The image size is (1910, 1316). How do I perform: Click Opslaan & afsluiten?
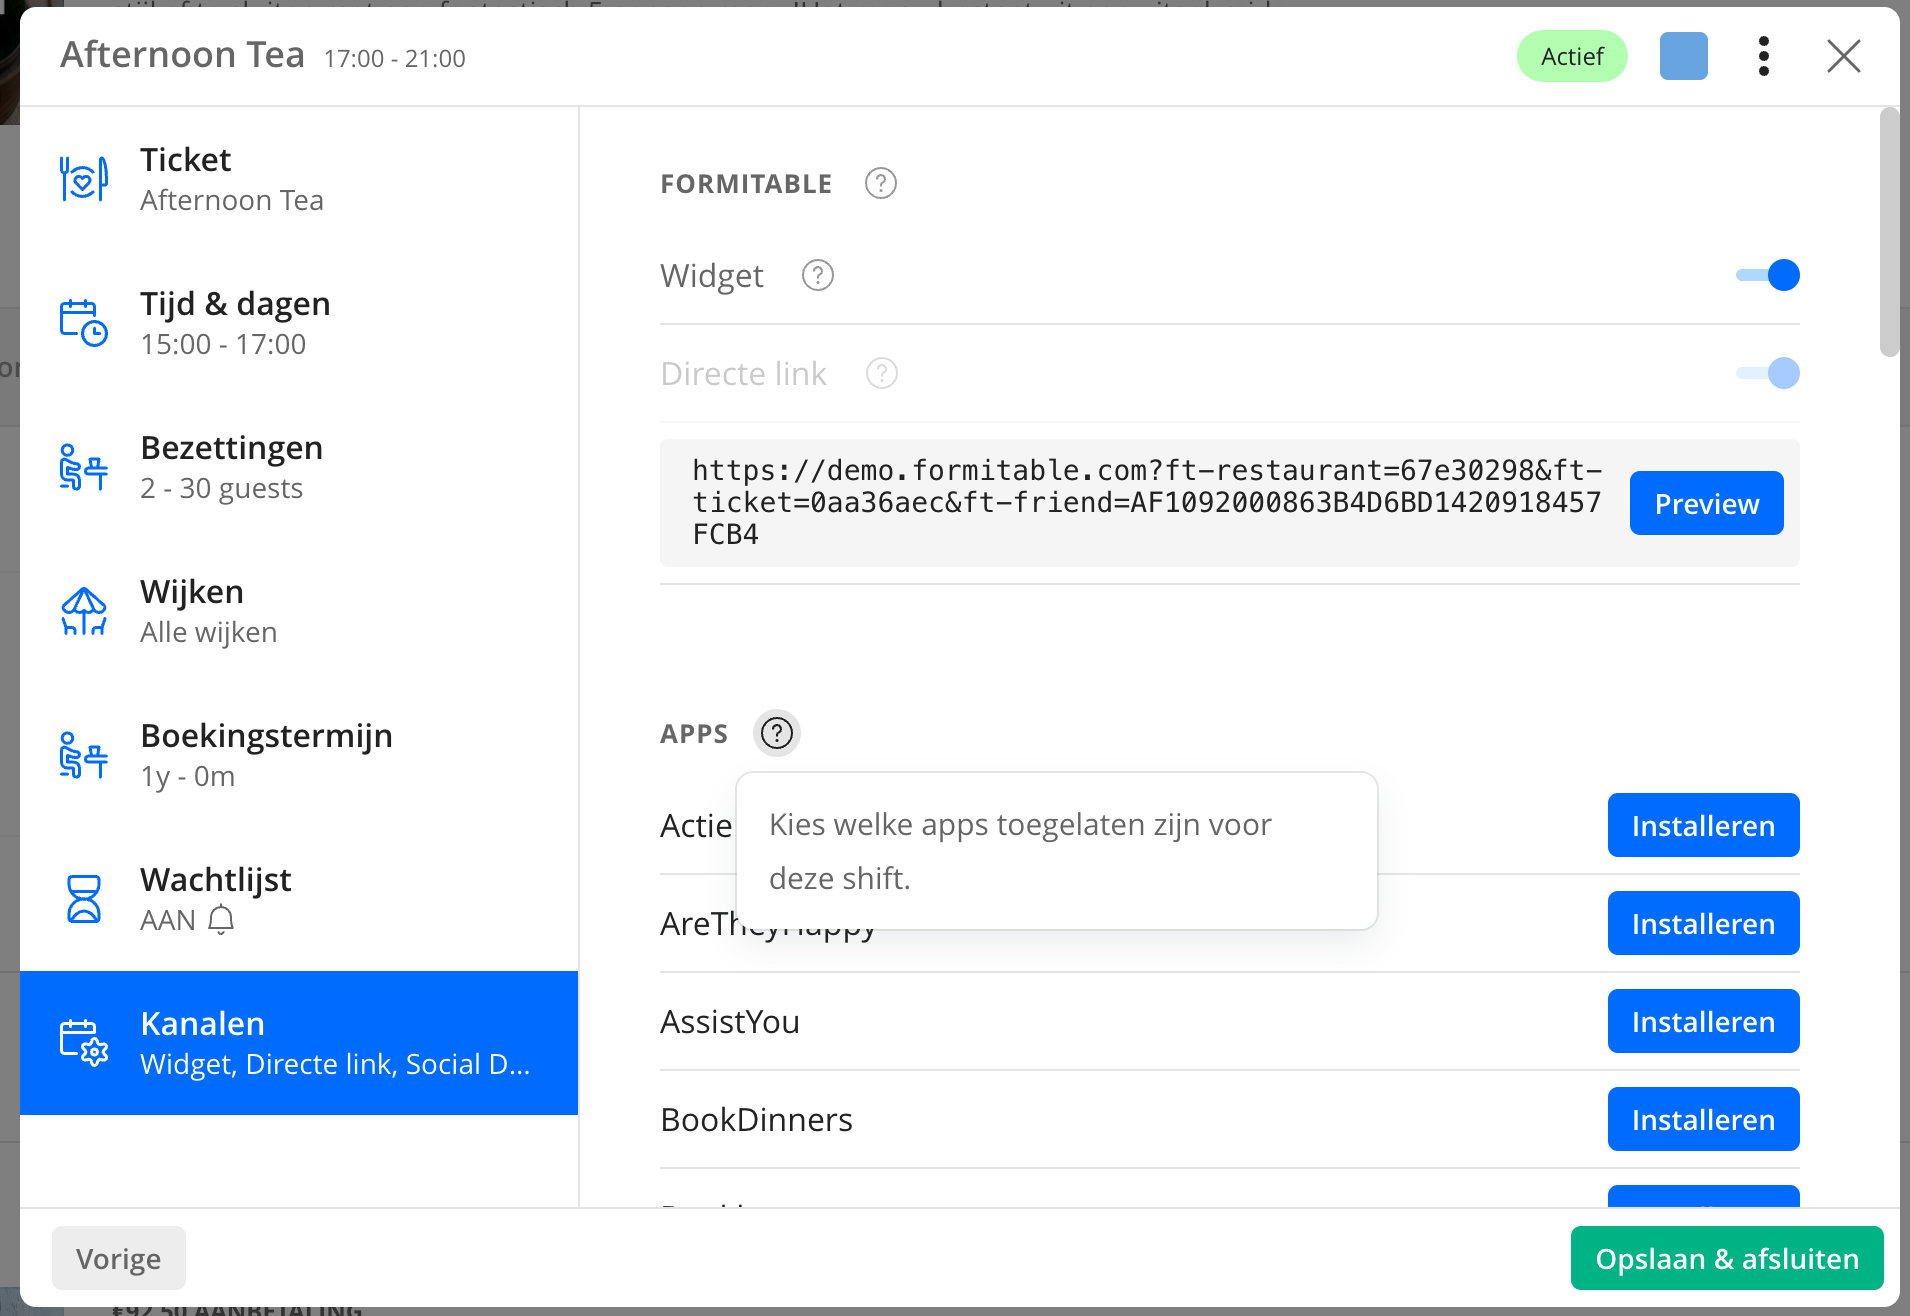click(1727, 1258)
